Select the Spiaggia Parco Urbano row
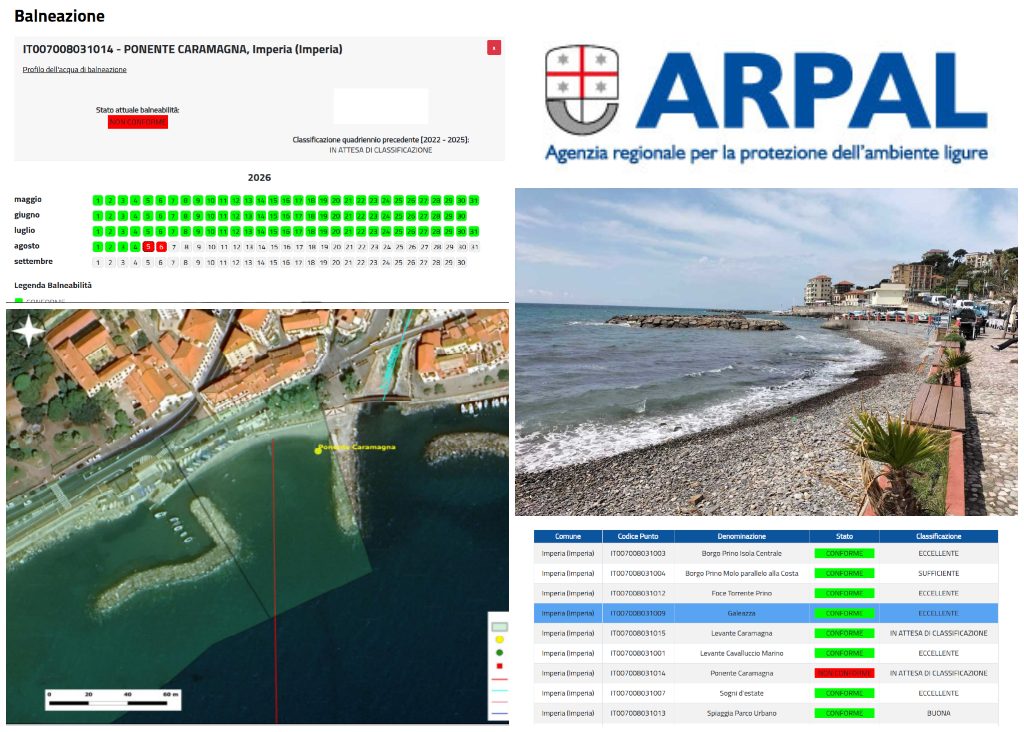This screenshot has height=732, width=1024. point(766,713)
